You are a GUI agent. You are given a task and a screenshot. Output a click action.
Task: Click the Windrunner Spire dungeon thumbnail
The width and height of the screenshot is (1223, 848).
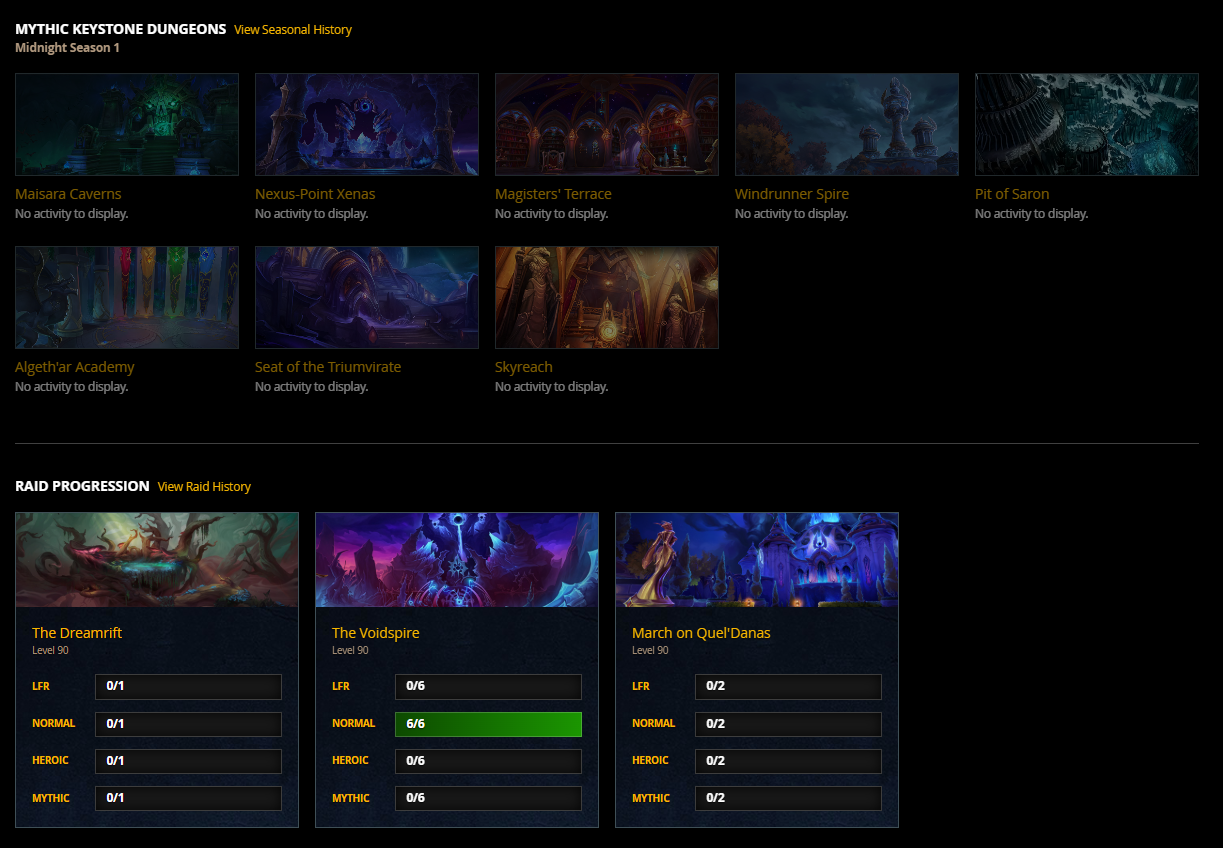[847, 125]
